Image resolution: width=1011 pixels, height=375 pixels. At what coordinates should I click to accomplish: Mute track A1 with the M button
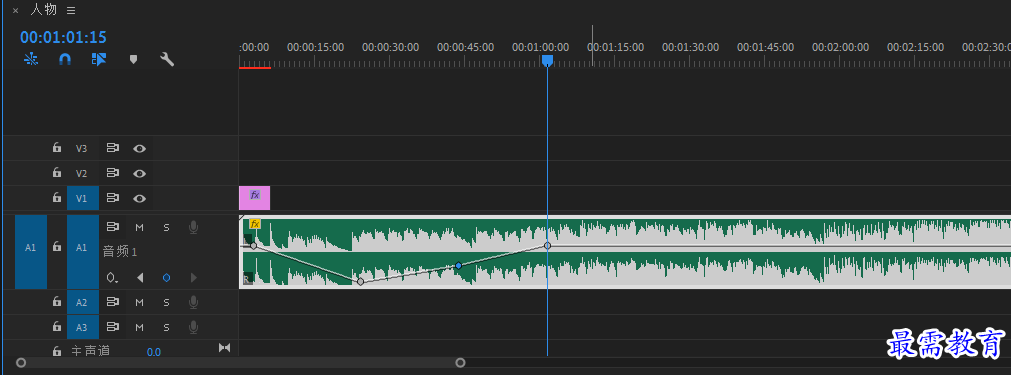point(139,227)
